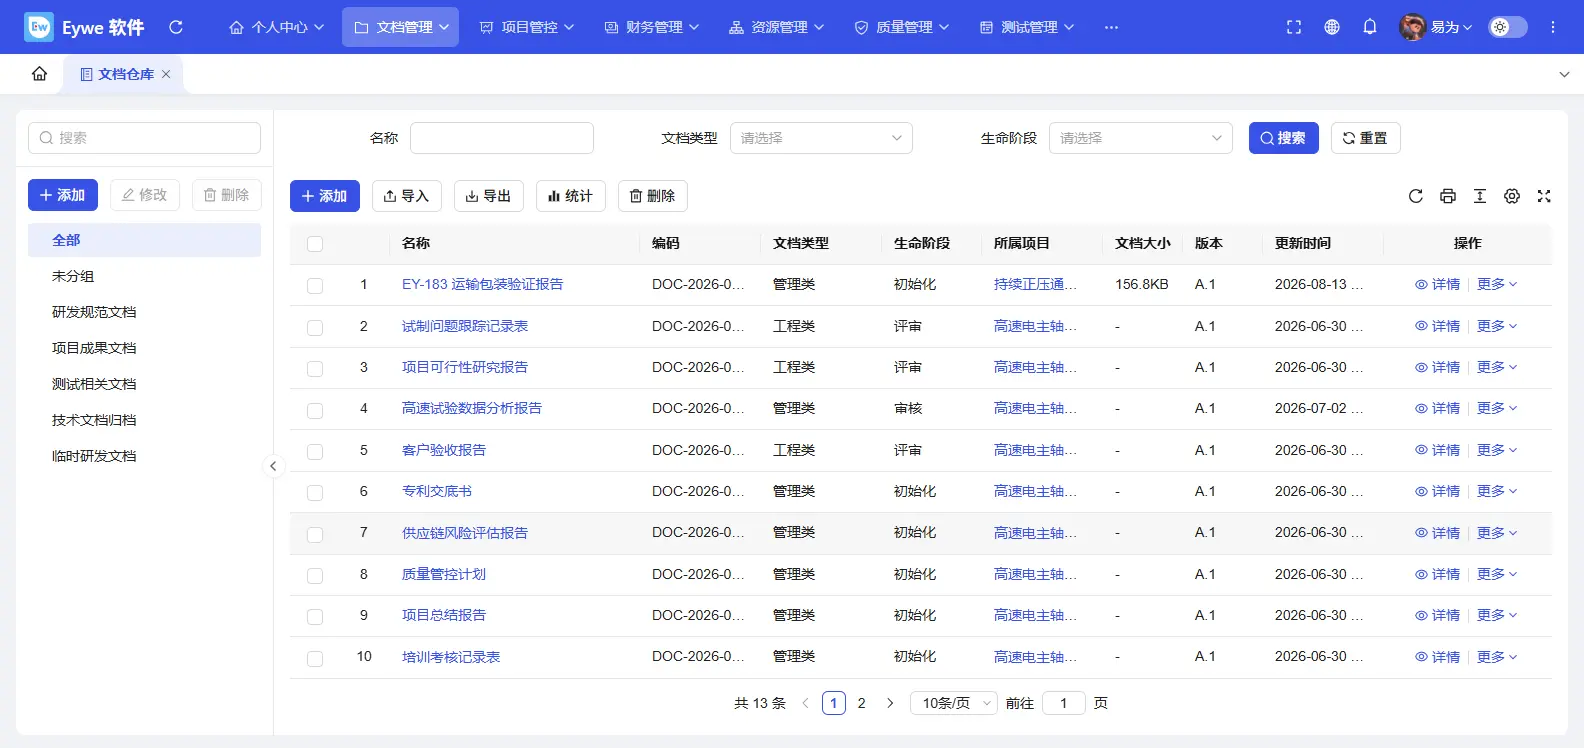Check row 4 高速试验数据分析报告 checkbox
Image resolution: width=1584 pixels, height=748 pixels.
(x=315, y=410)
